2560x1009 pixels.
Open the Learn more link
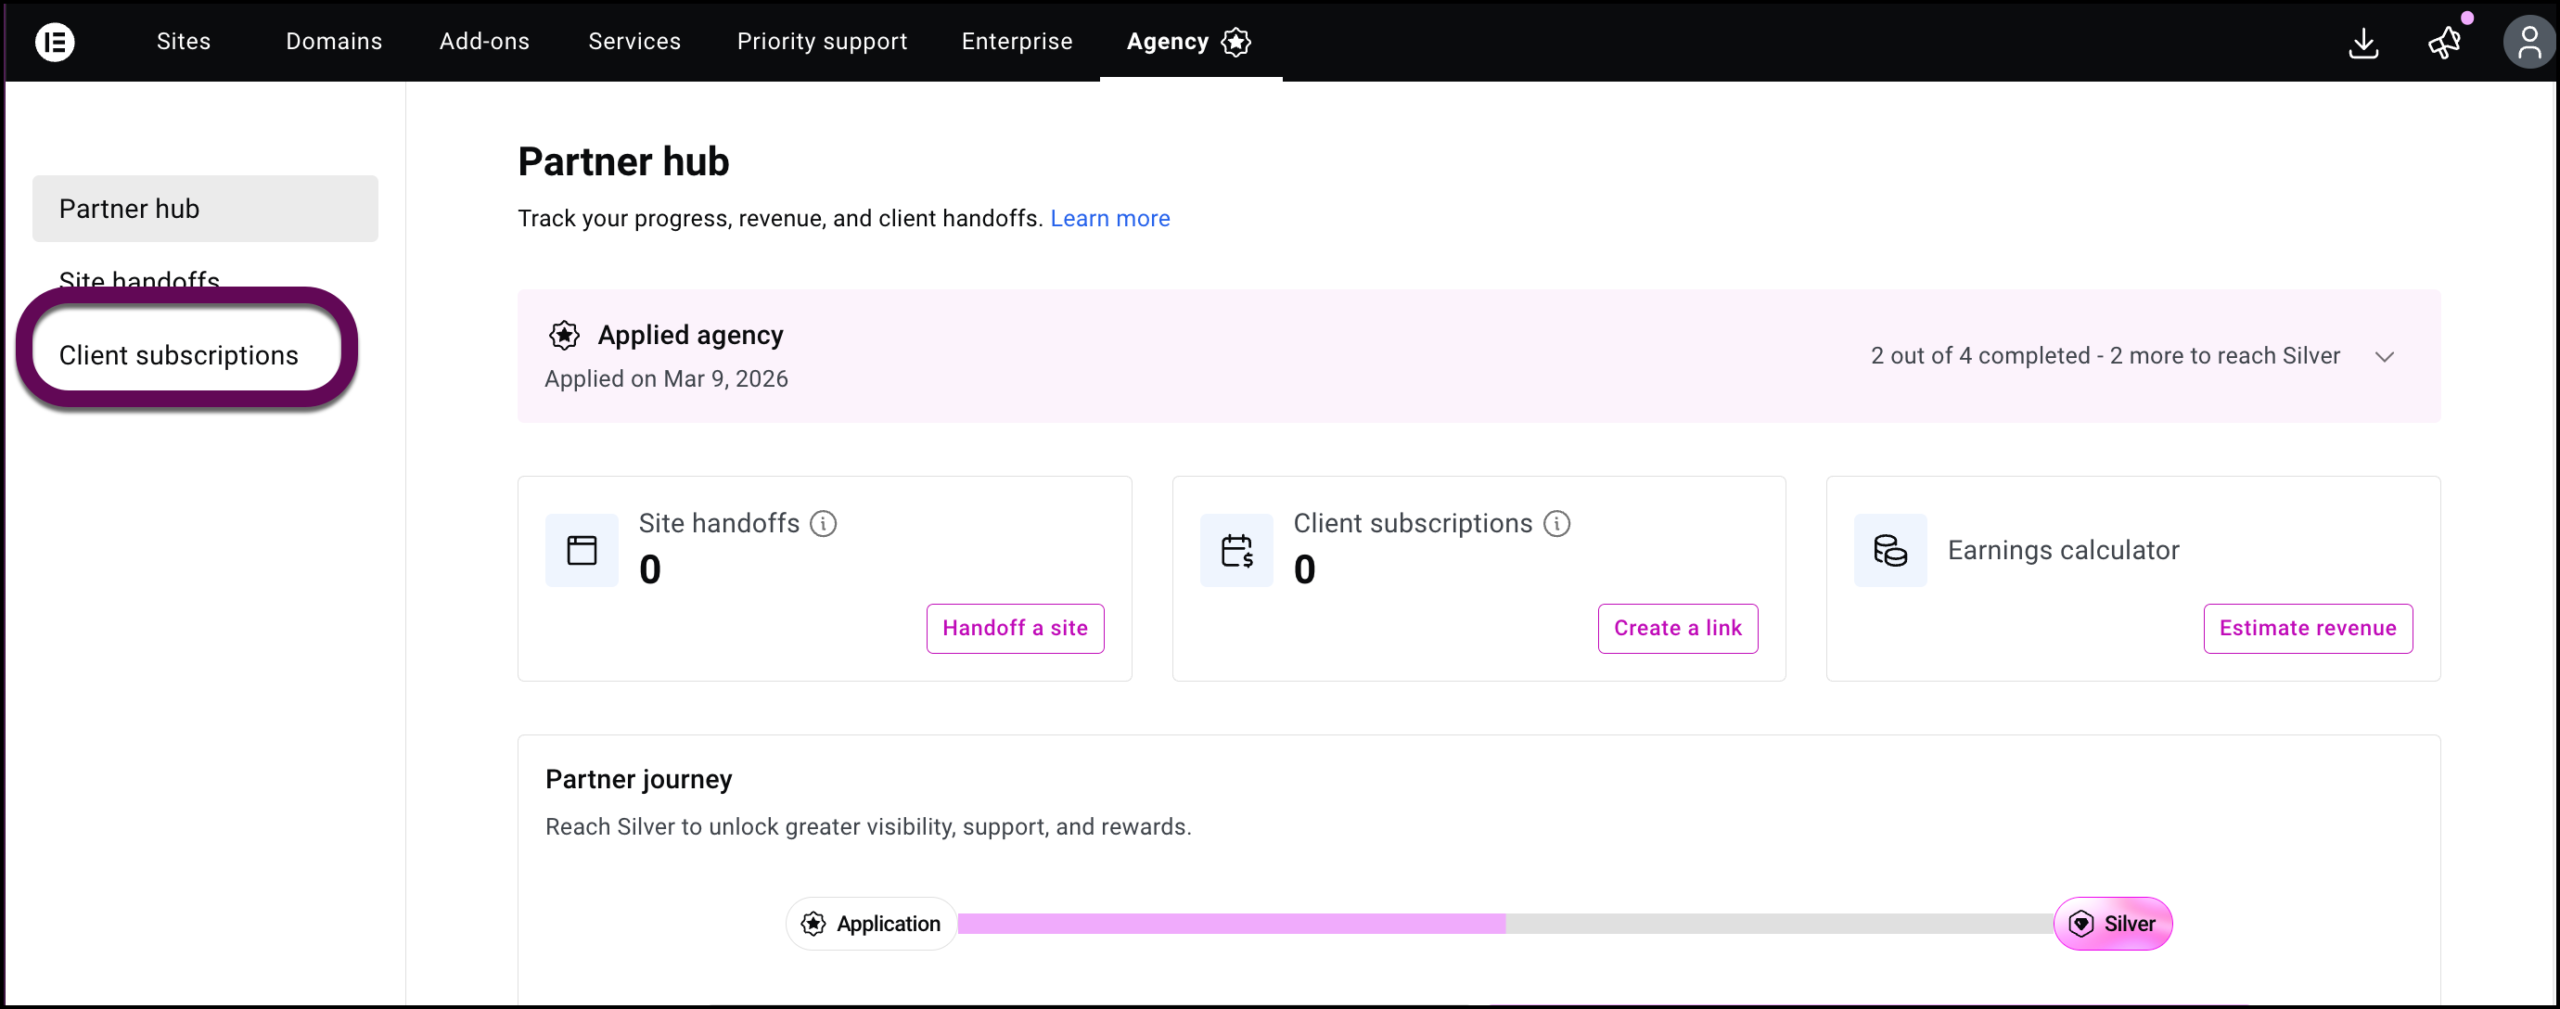[1110, 218]
